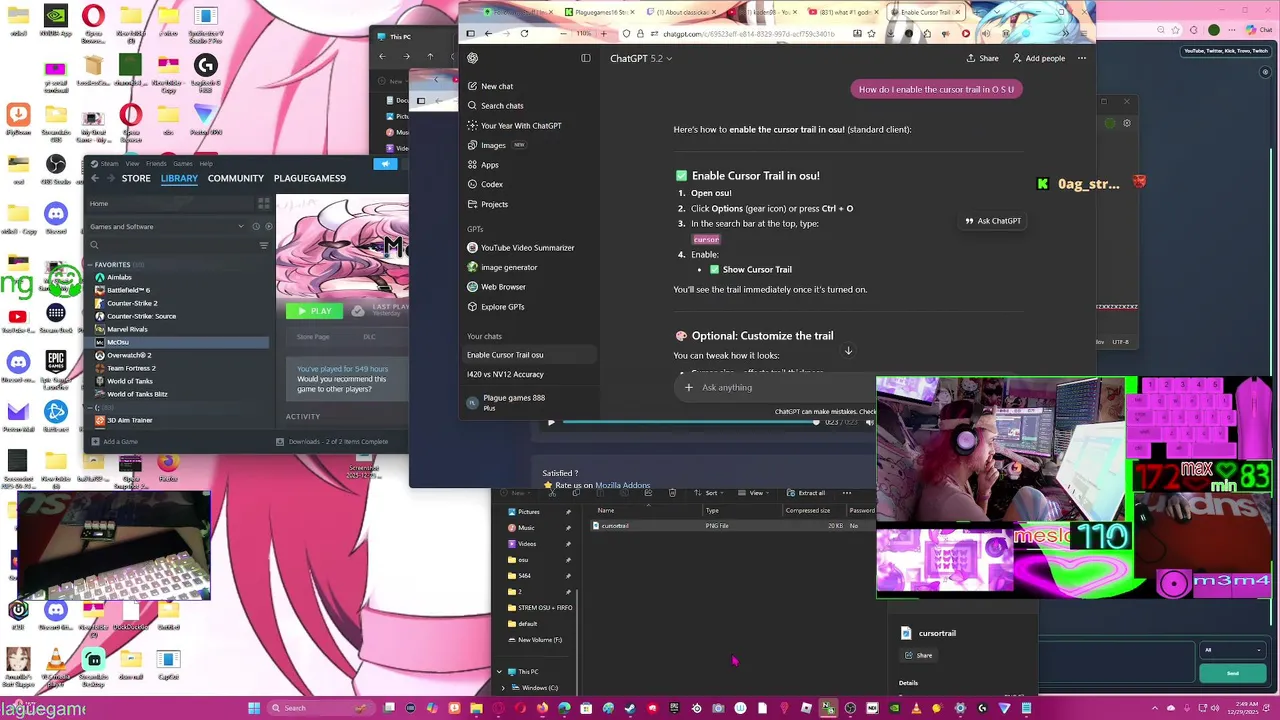Screen dimensions: 1280x720
Task: Click the ChatGPT logo in the sidebar
Action: pos(473,58)
